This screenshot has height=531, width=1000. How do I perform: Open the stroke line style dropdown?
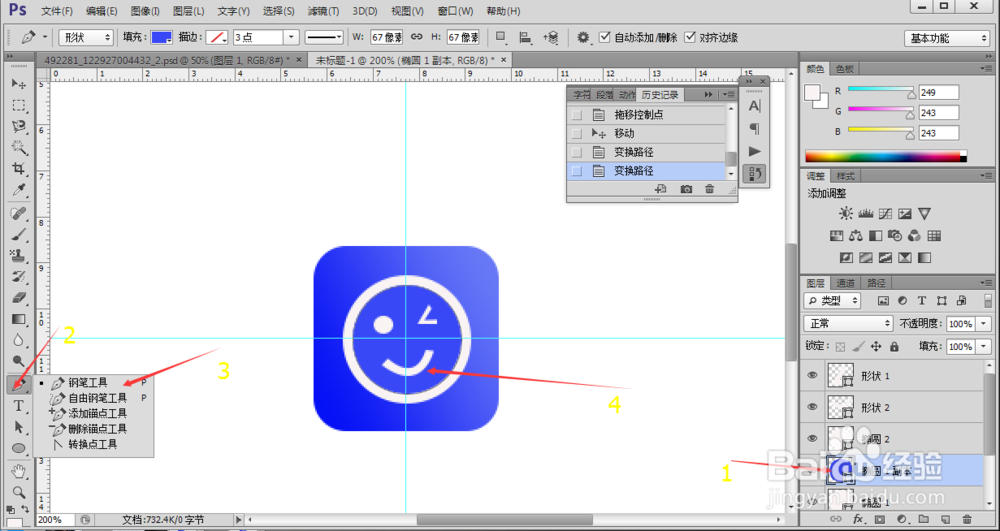click(x=324, y=37)
